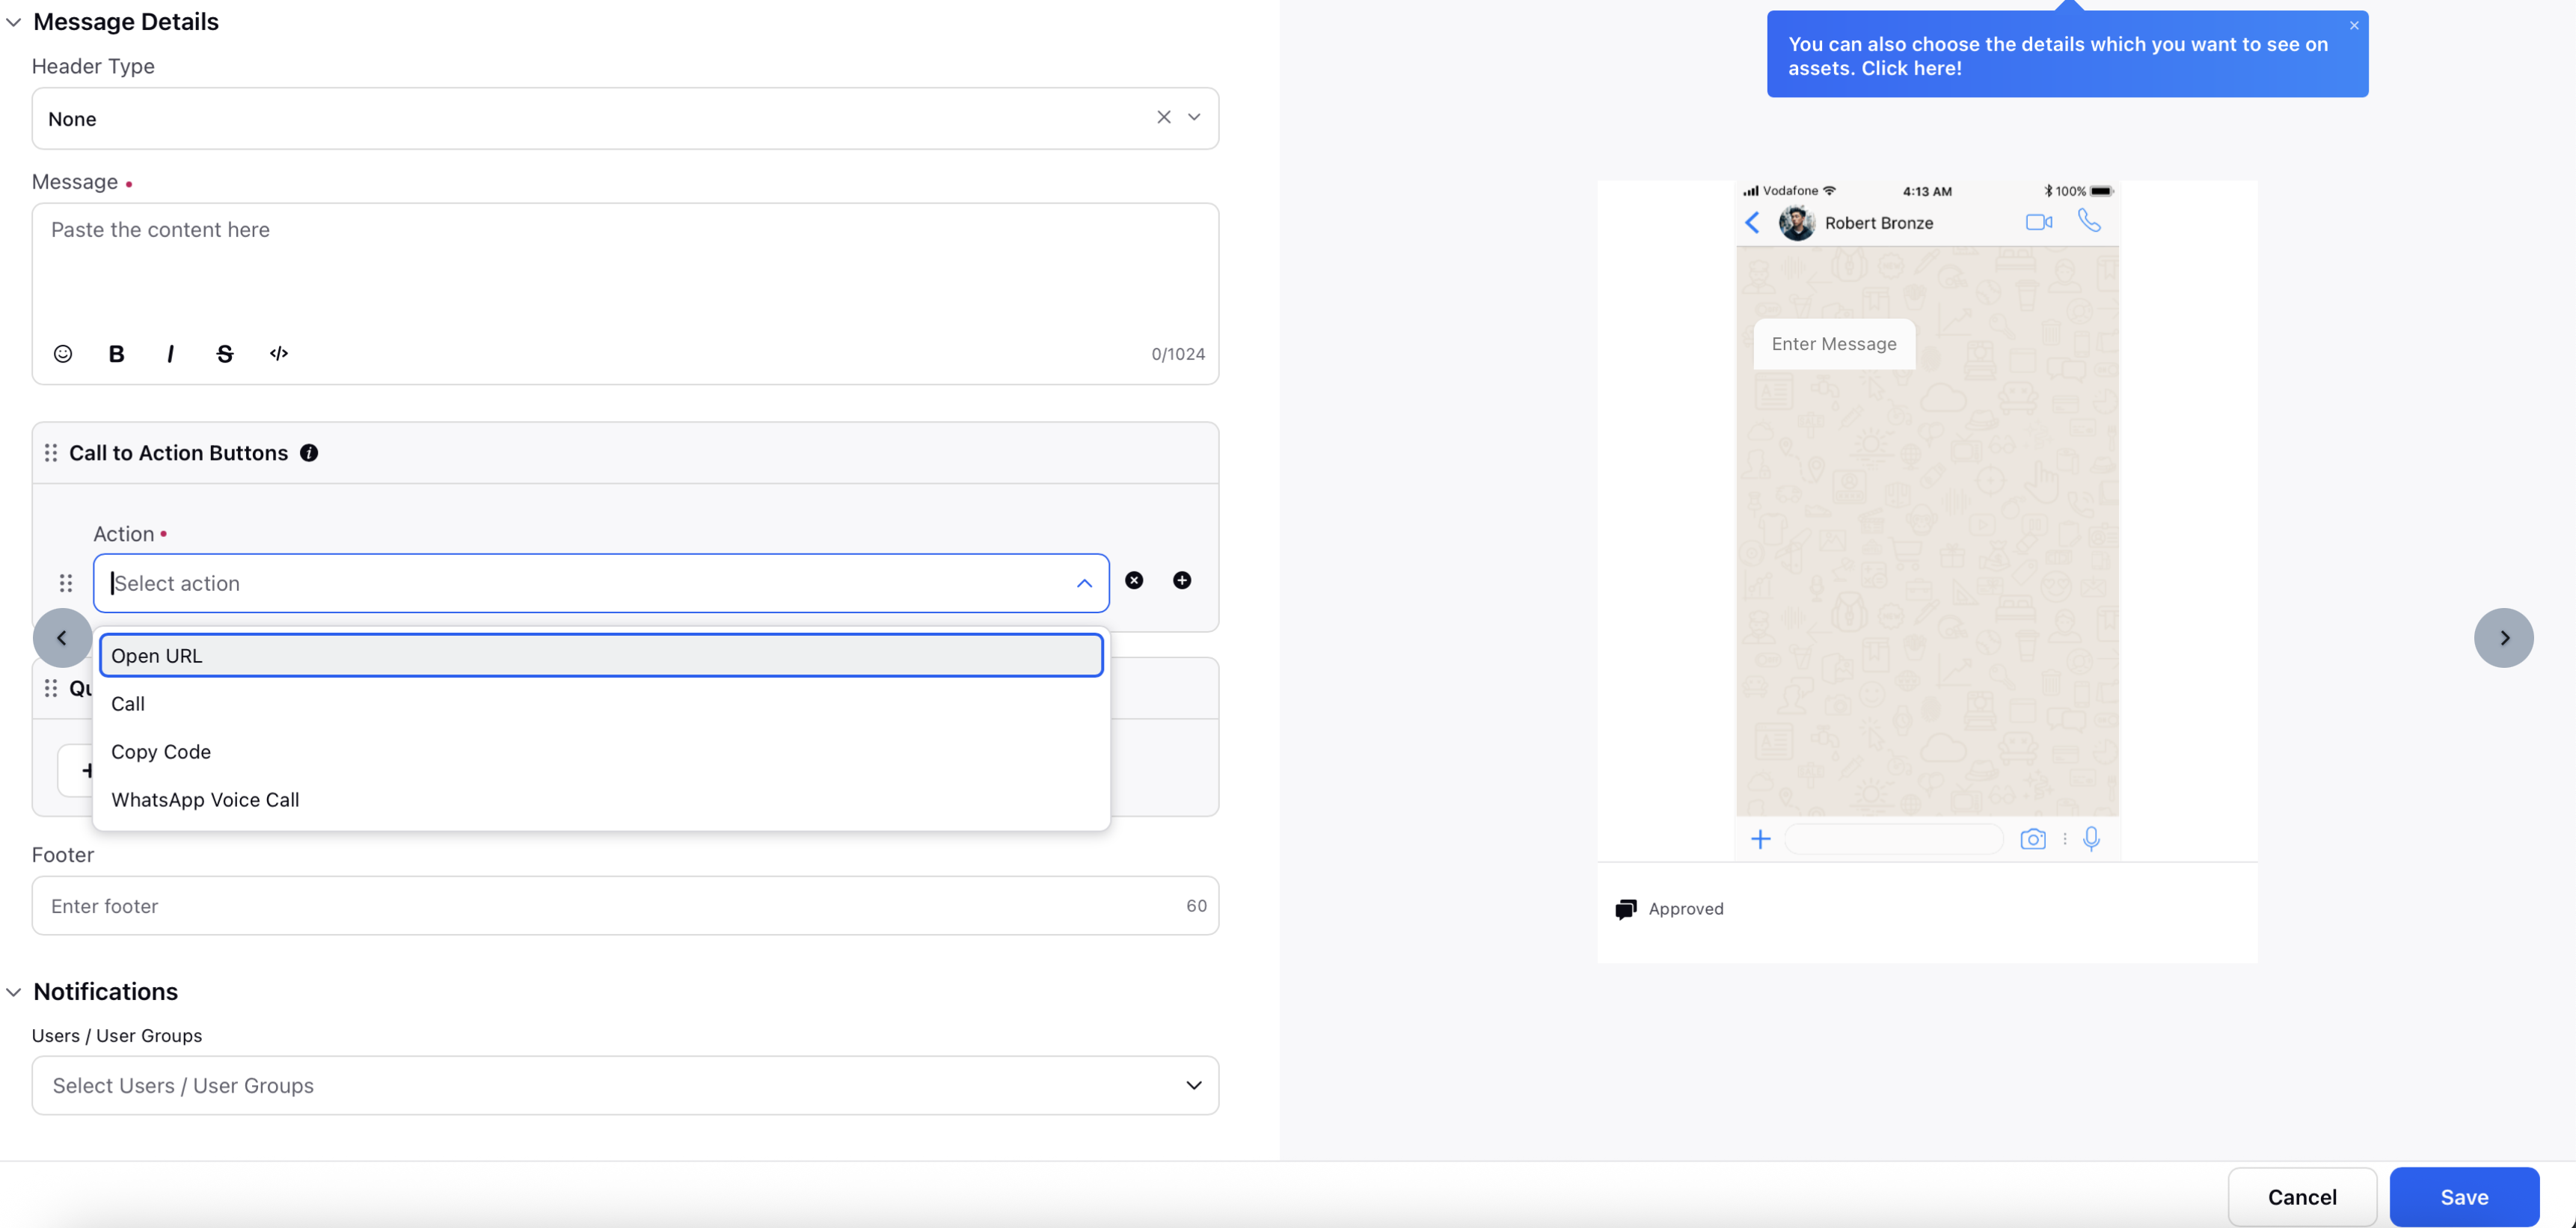Click the Save button
Image resolution: width=2576 pixels, height=1228 pixels.
[2464, 1197]
